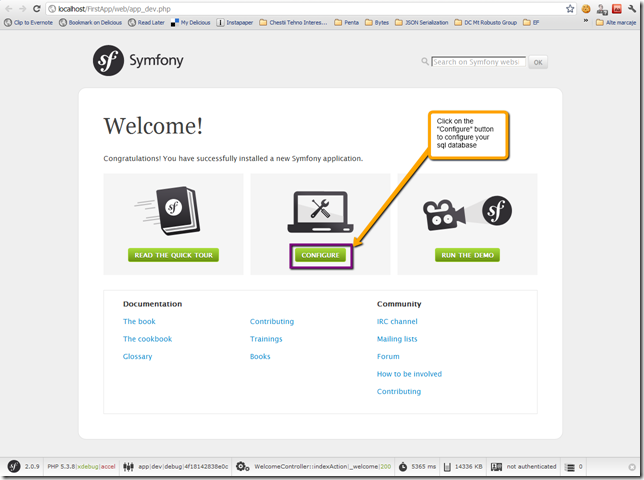Click the user extension icon beside the cookie
Viewport: 644px width, 480px height.
(x=602, y=9)
